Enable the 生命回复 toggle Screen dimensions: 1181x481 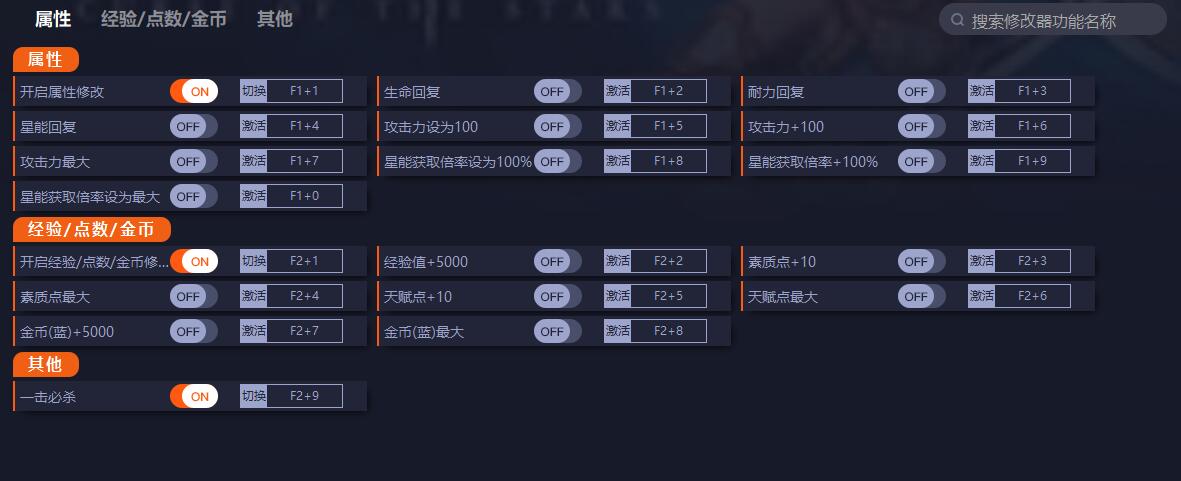[557, 91]
